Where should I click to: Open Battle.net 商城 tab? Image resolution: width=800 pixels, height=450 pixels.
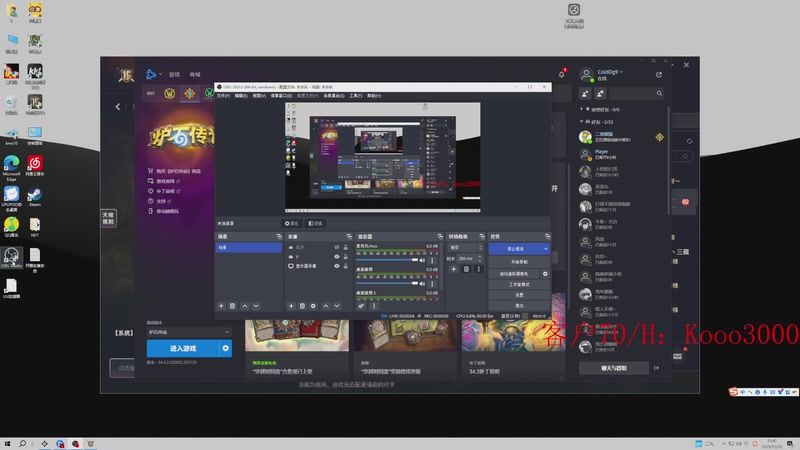pyautogui.click(x=195, y=74)
